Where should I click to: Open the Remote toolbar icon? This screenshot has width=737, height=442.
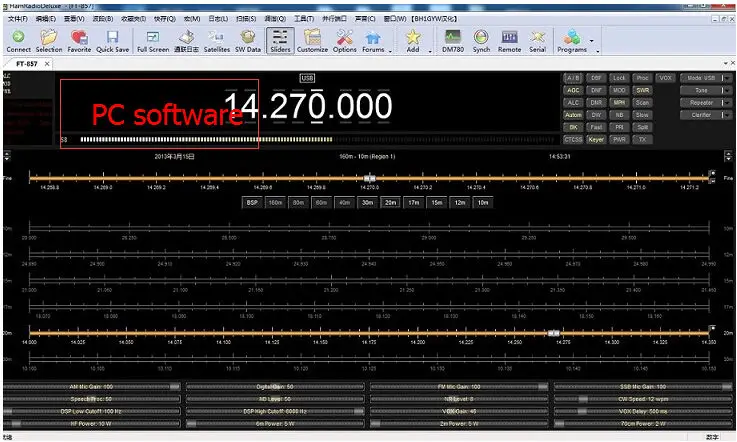pos(510,41)
